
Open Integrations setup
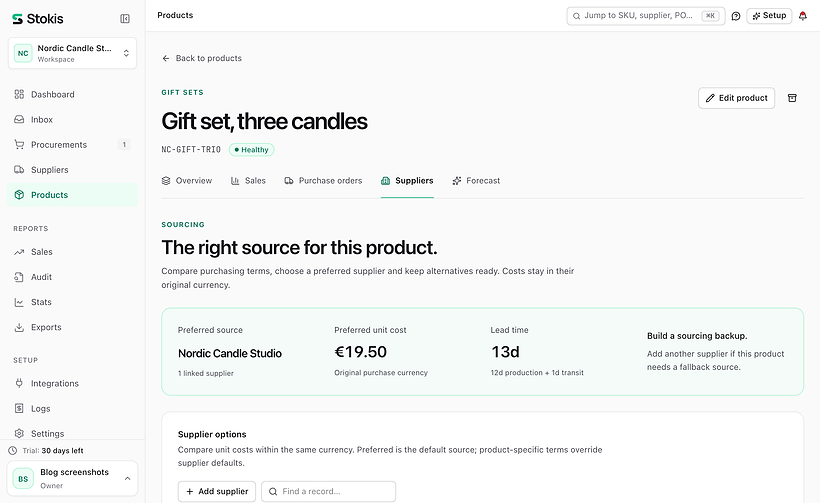point(72,384)
